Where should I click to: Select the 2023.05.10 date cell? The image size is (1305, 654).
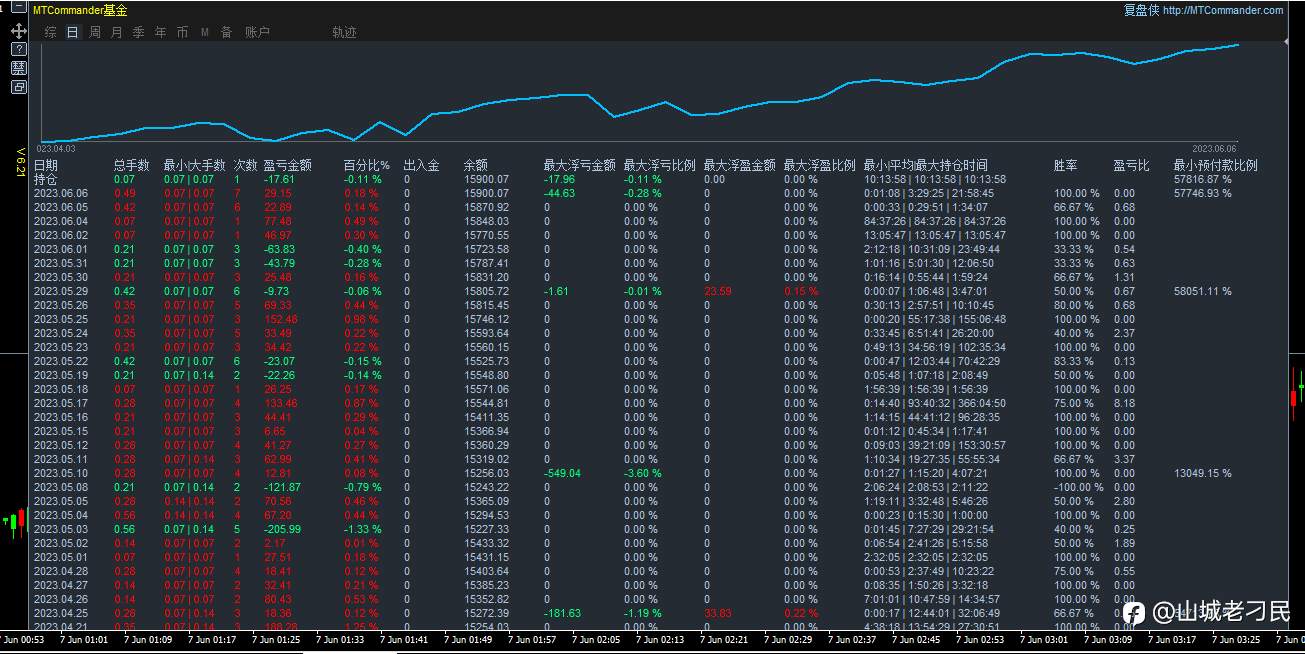(x=61, y=473)
